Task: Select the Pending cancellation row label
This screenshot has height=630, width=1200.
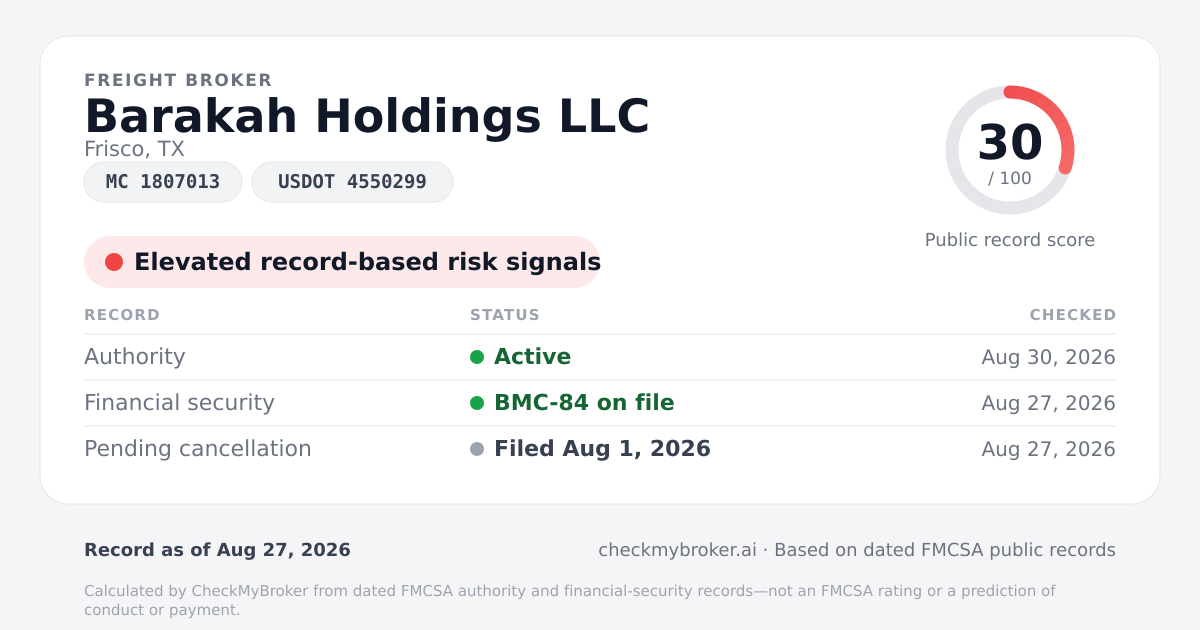Action: 198,449
